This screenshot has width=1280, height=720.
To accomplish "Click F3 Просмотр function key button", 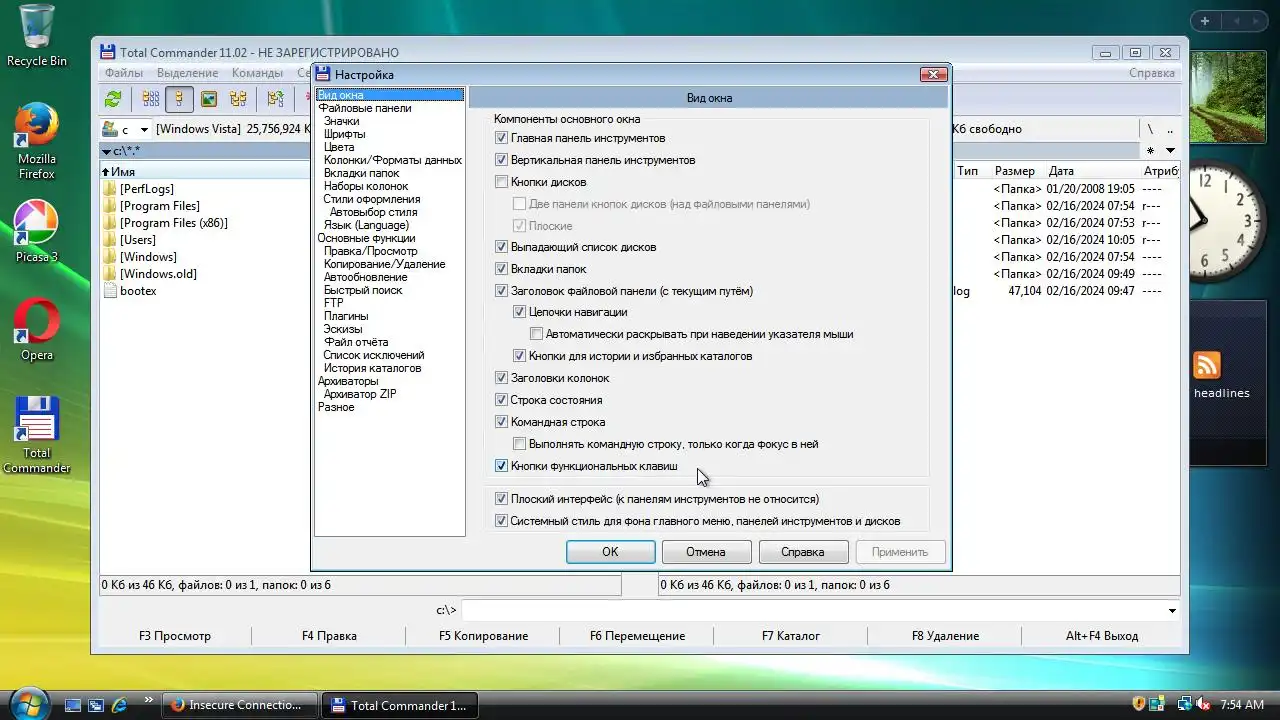I will coord(175,636).
